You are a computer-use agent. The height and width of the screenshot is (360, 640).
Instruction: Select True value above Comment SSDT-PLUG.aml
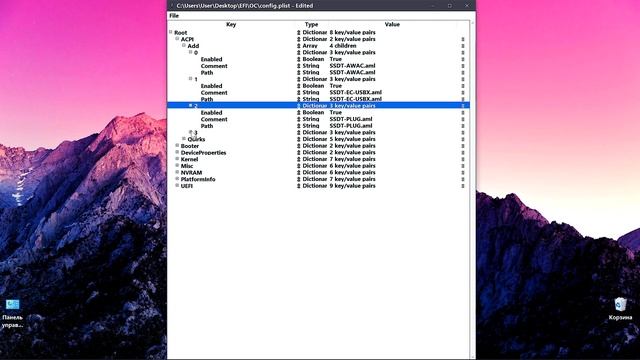coord(336,112)
